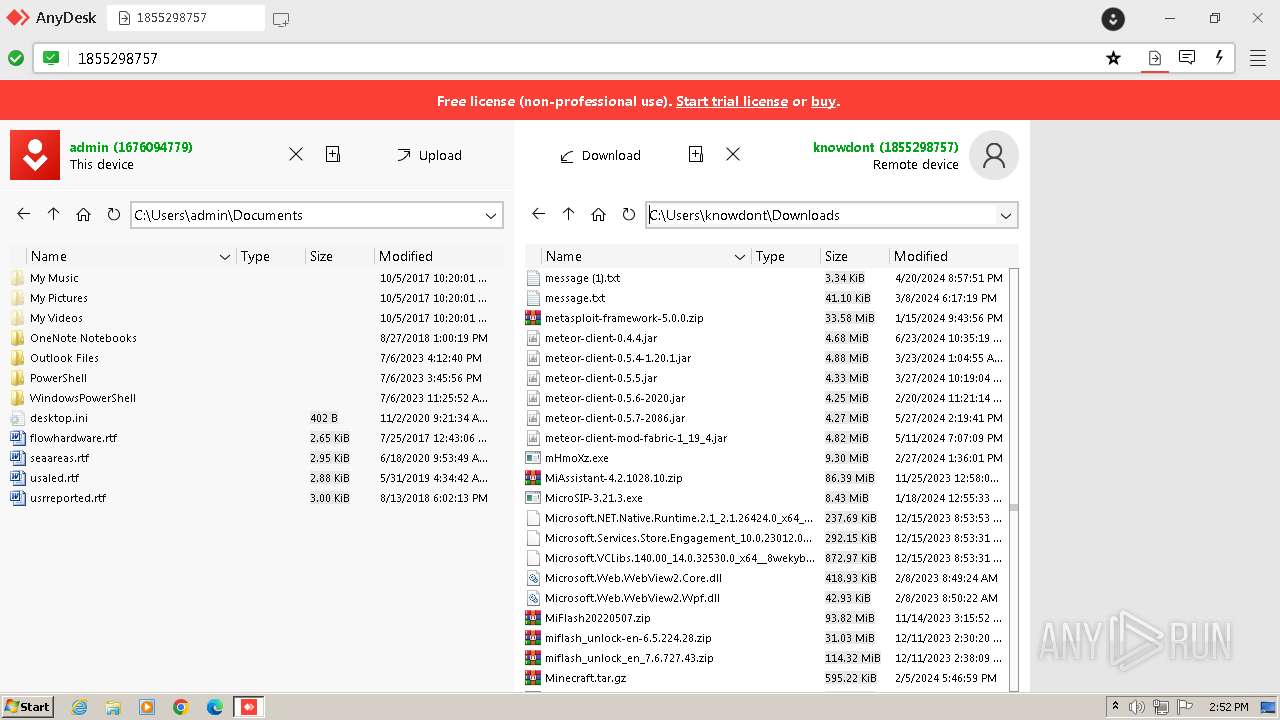Go back in remote file panel
1280x720 pixels.
pos(539,214)
